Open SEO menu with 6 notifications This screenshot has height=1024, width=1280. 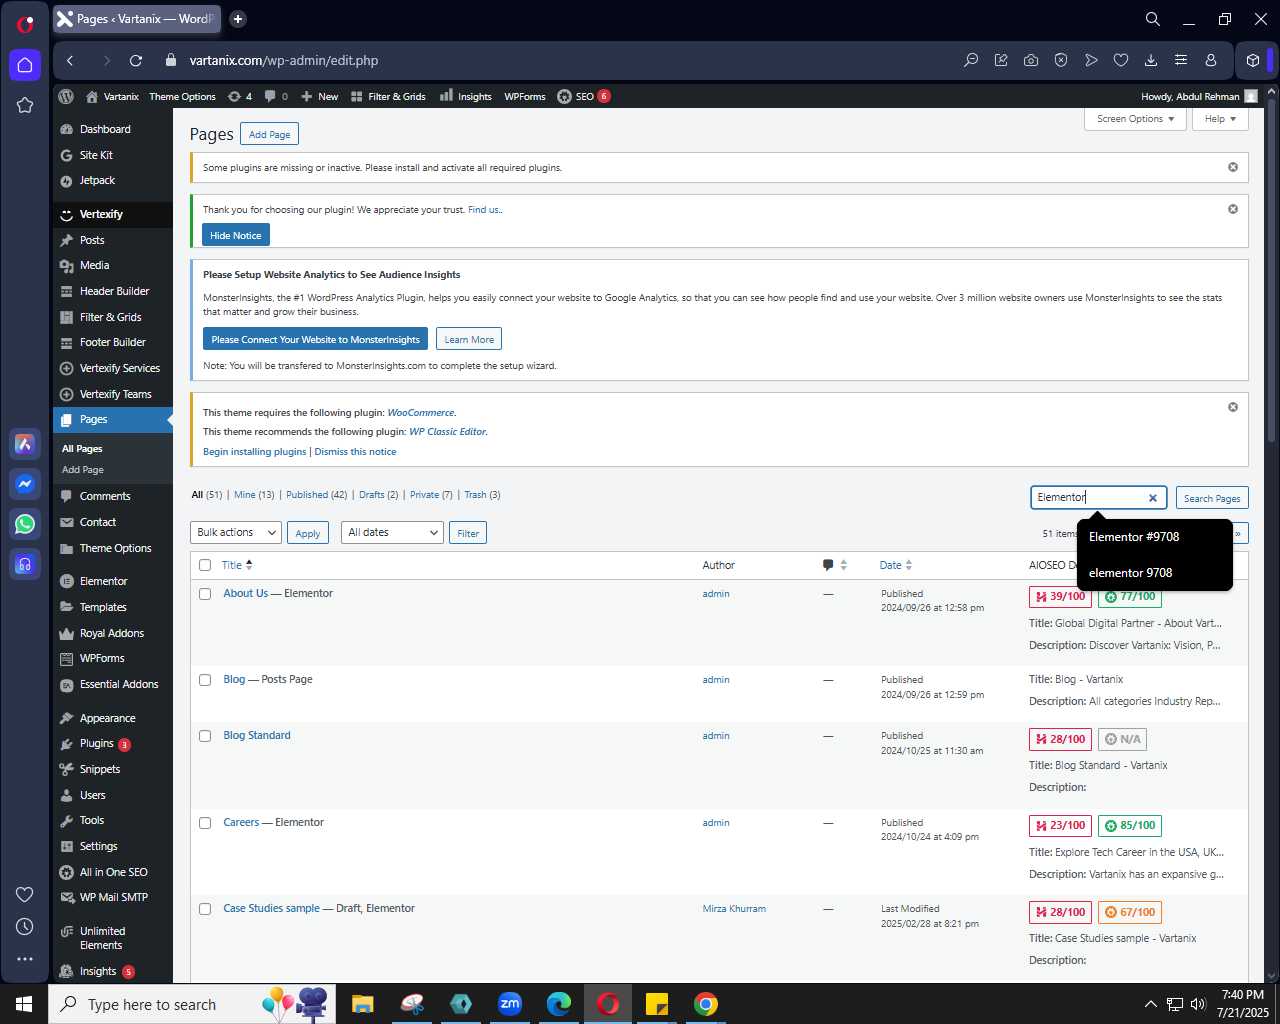584,96
